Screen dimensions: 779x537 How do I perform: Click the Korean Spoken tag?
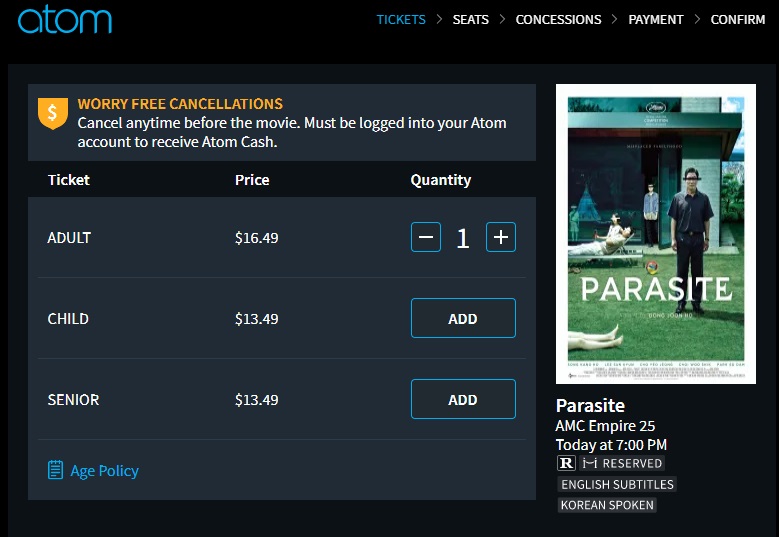pos(607,505)
